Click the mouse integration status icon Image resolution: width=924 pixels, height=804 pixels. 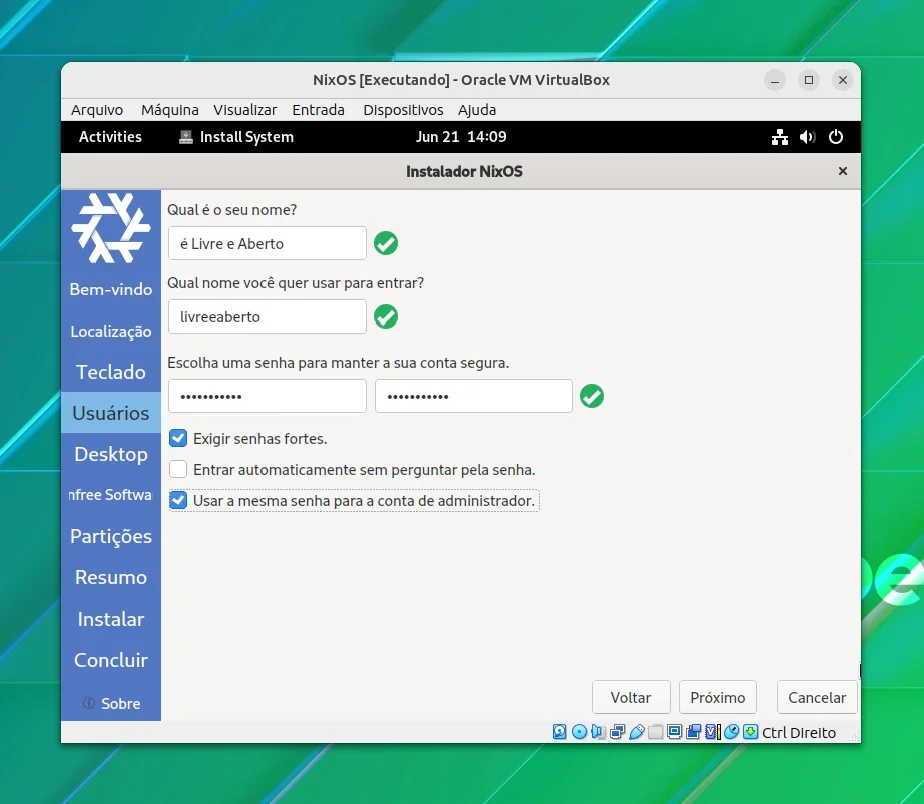coord(731,731)
